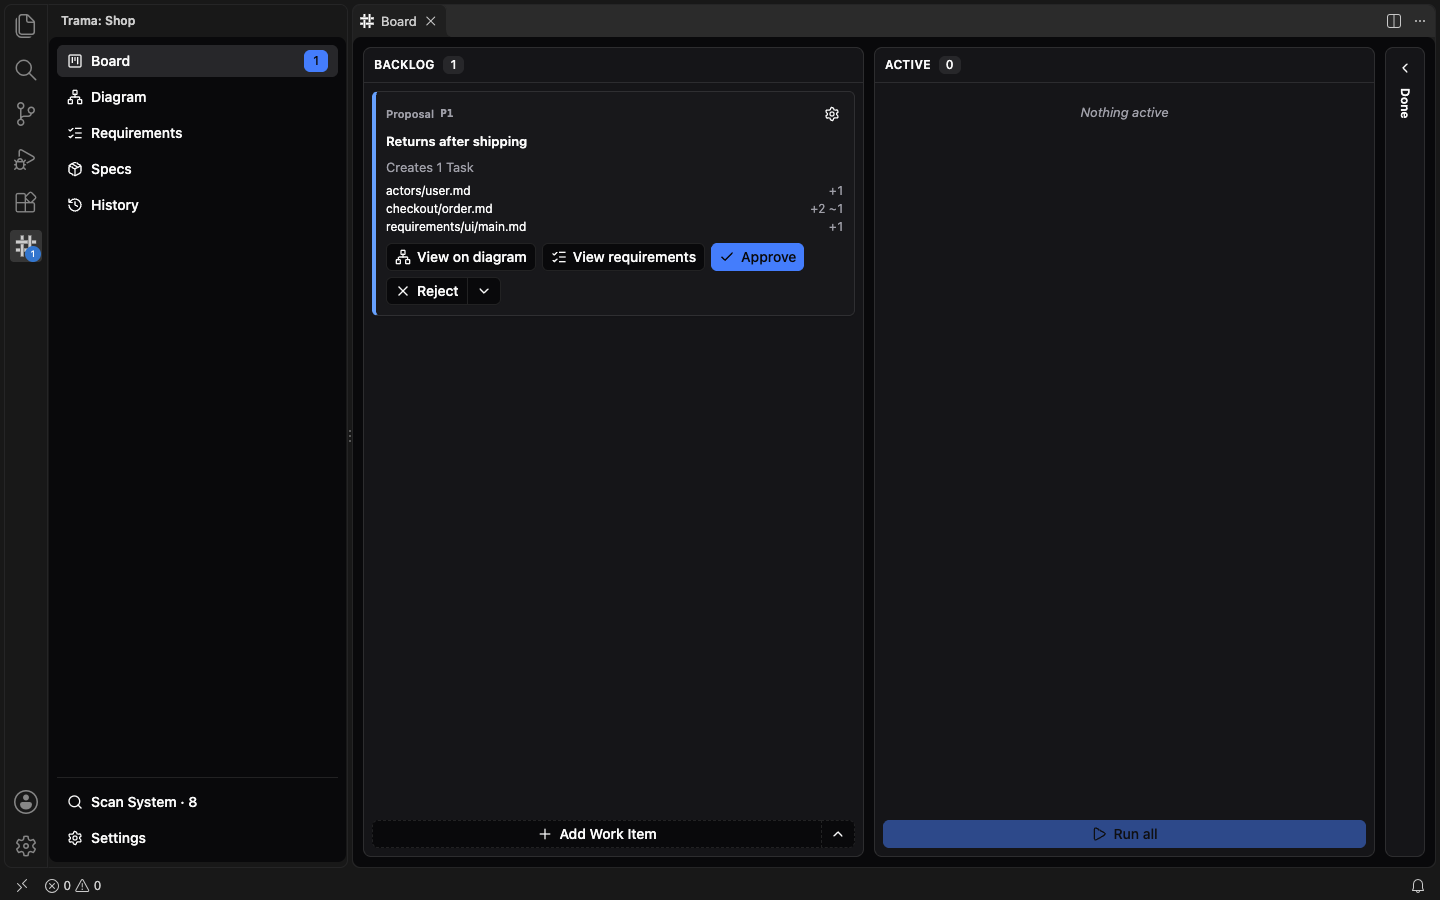Approve the Returns after shipping proposal
The width and height of the screenshot is (1440, 900).
758,257
